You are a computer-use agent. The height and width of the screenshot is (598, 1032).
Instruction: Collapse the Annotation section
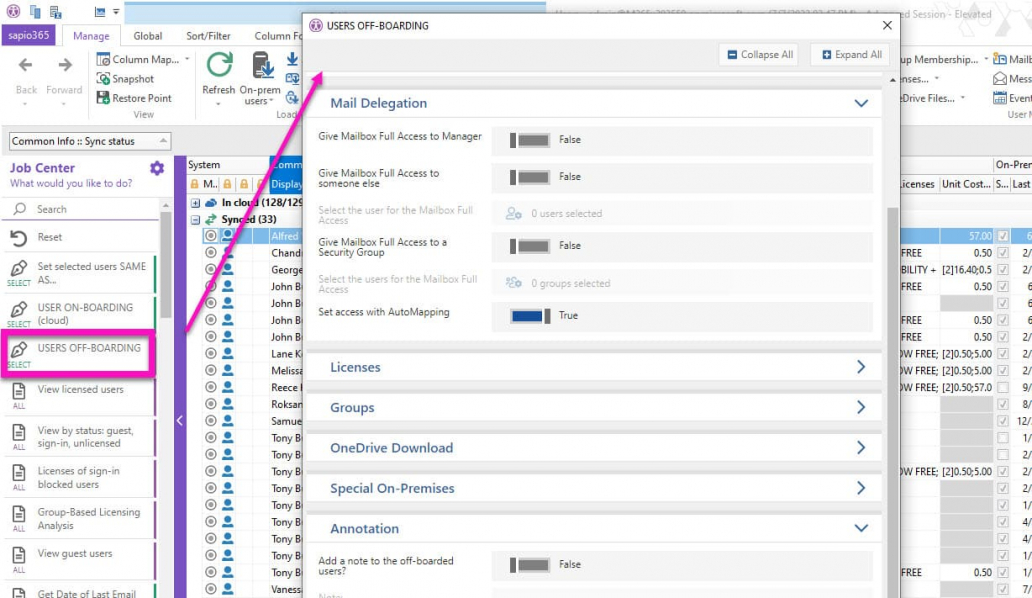tap(861, 528)
